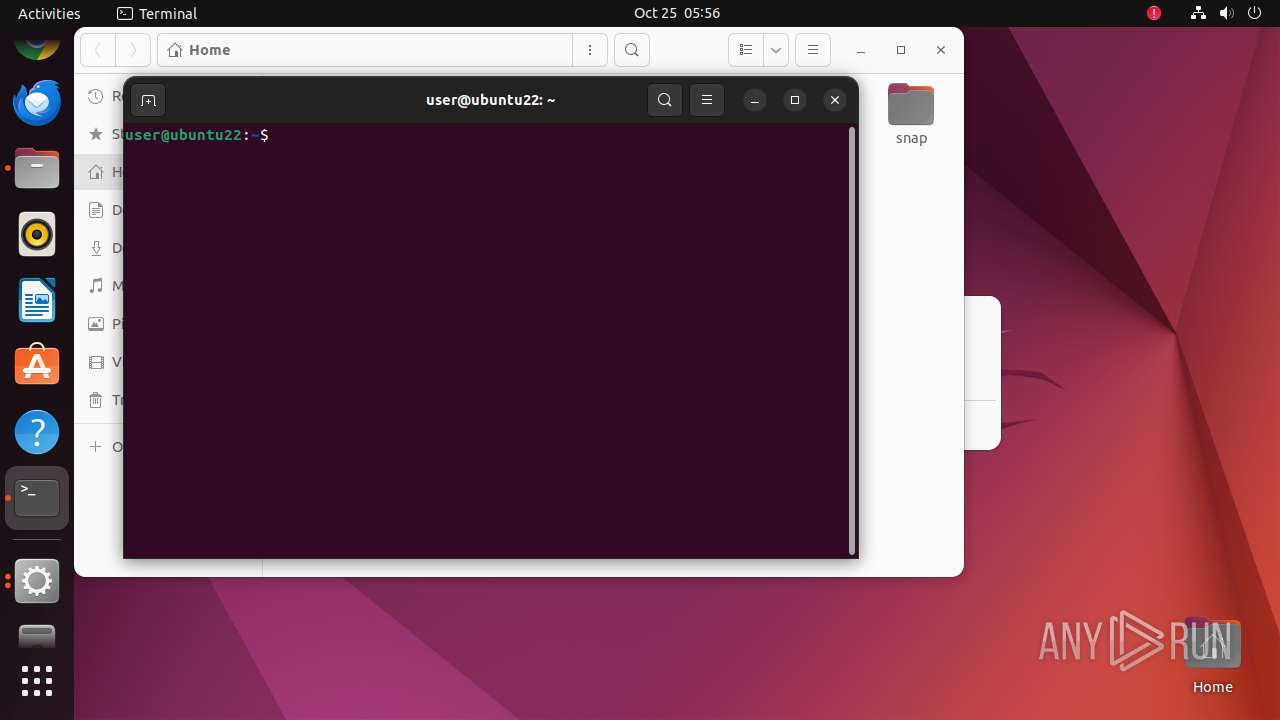Select Home in Files sidebar
1280x720 pixels.
(100, 172)
